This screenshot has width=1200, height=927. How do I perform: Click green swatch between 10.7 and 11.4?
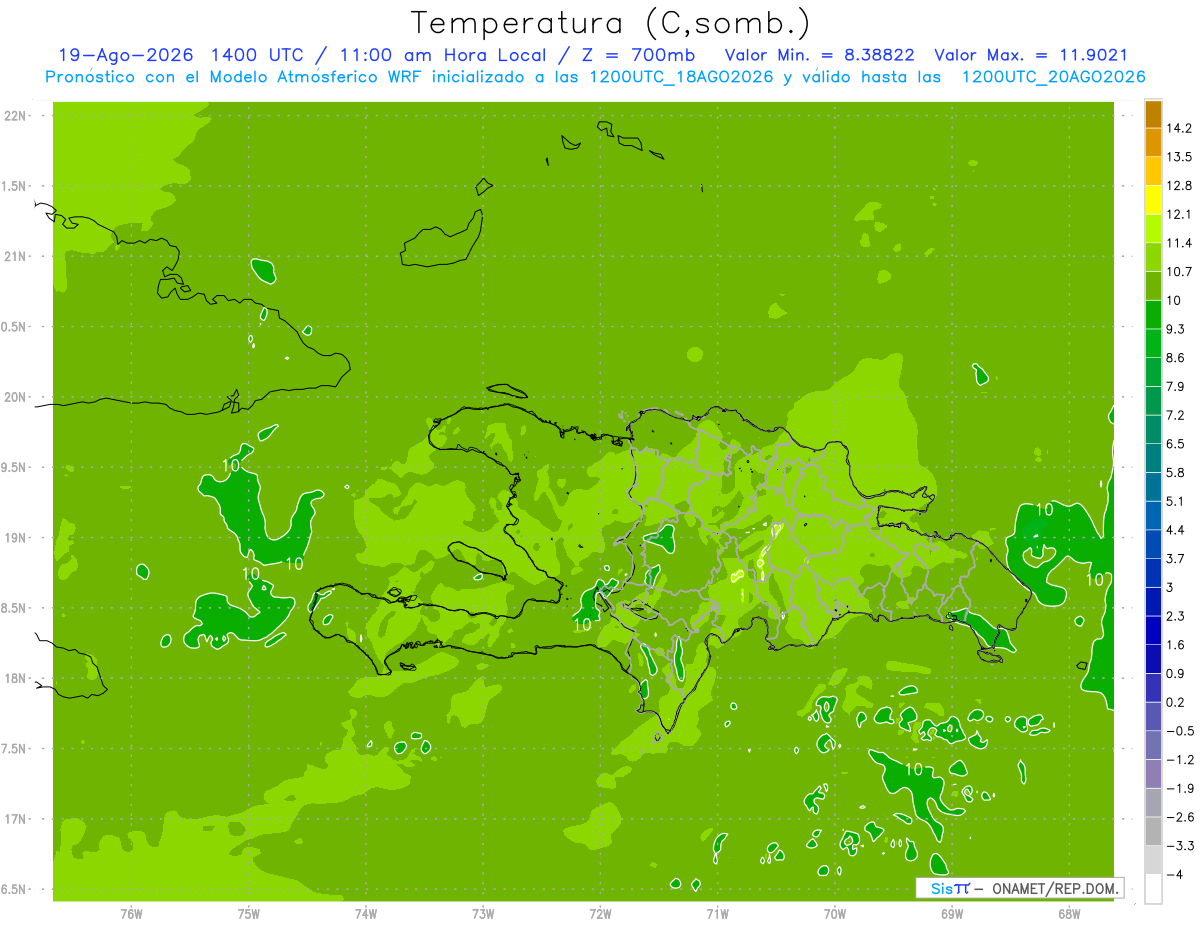pyautogui.click(x=1153, y=258)
